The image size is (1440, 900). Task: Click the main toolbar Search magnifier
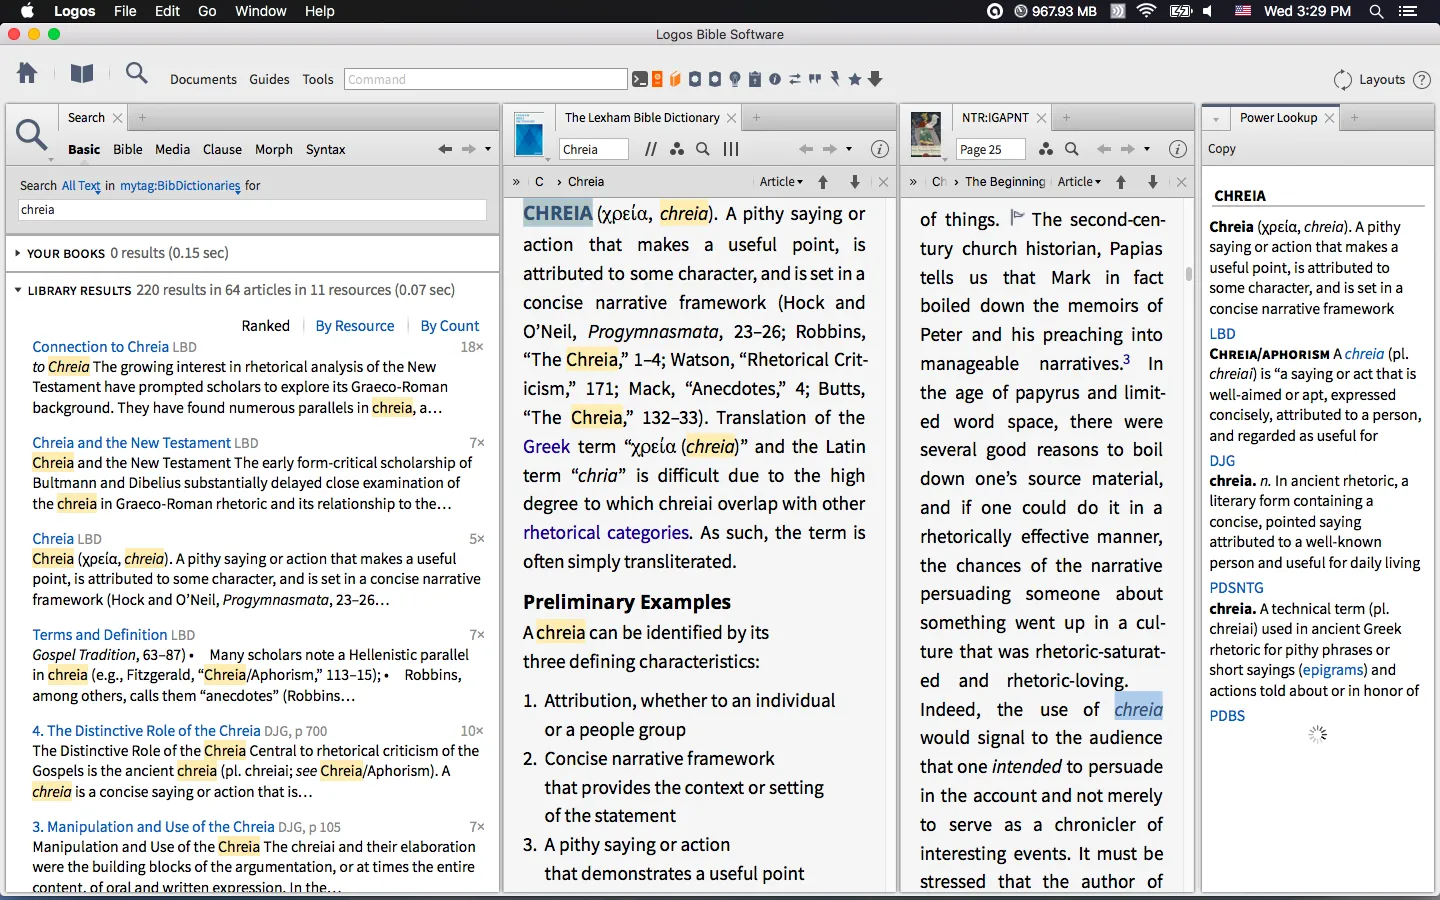click(137, 73)
